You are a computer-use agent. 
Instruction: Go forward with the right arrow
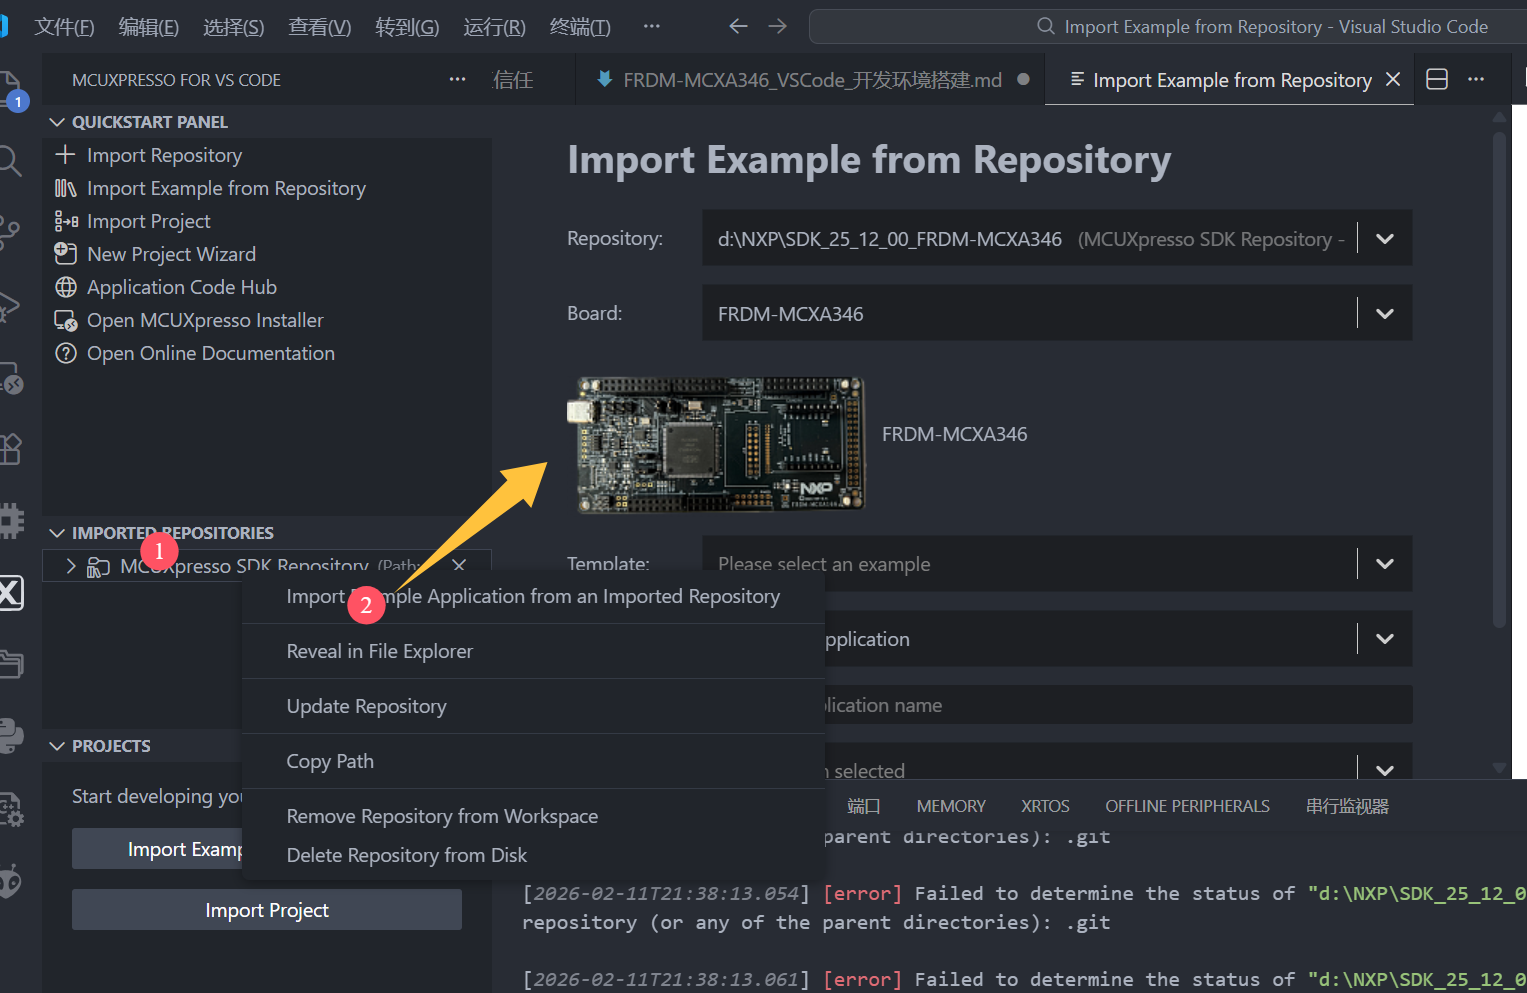pos(777,26)
